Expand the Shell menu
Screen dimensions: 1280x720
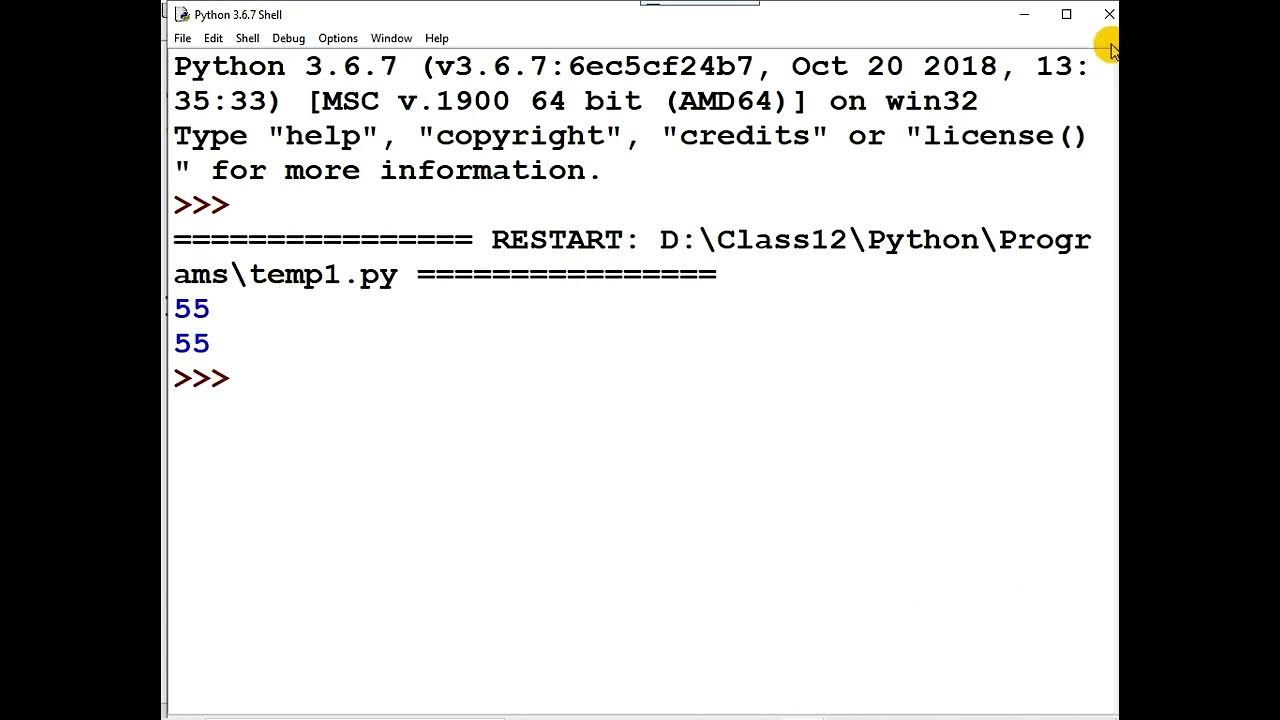247,38
